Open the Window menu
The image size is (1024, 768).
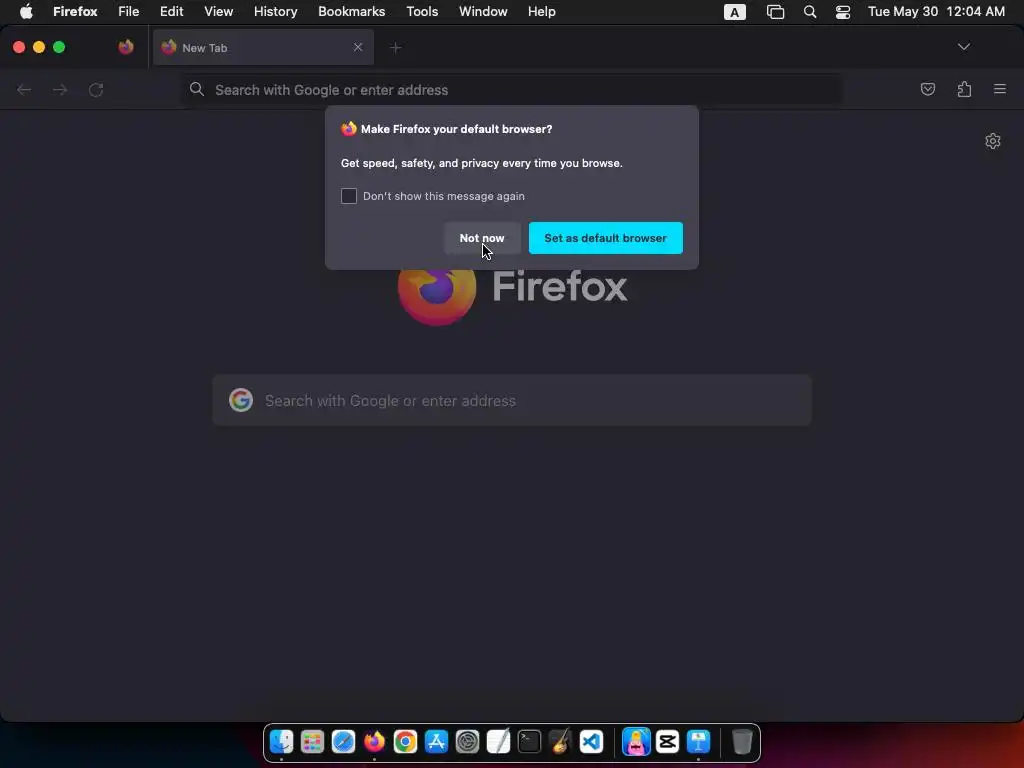(x=483, y=11)
